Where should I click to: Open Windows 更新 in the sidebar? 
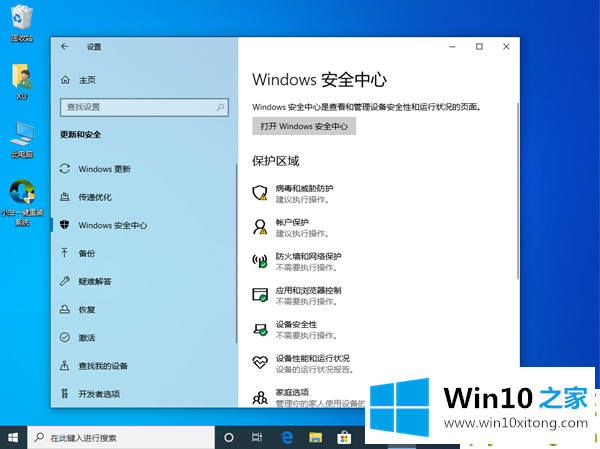104,169
